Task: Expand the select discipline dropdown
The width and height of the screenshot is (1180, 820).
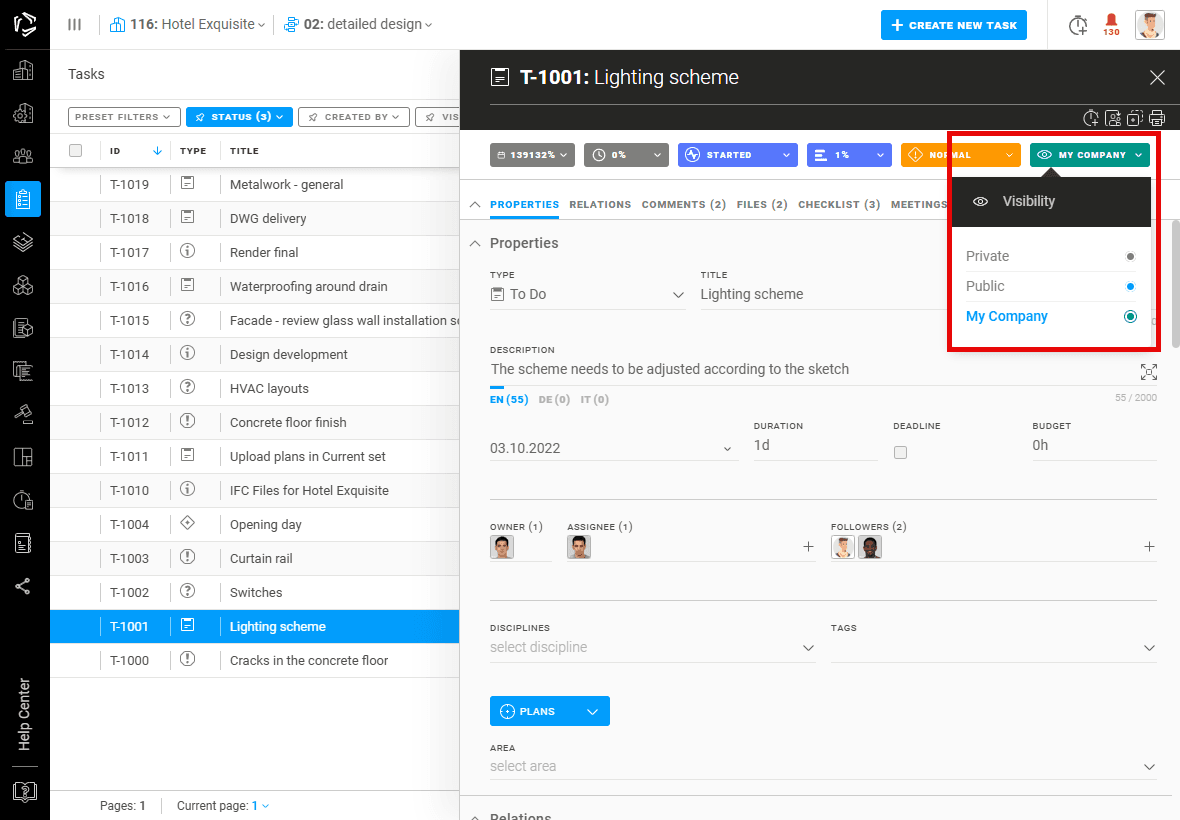Action: click(x=652, y=647)
